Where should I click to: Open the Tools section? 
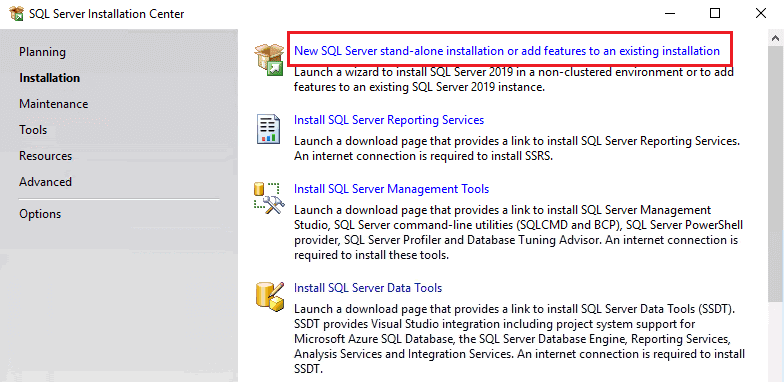click(33, 130)
